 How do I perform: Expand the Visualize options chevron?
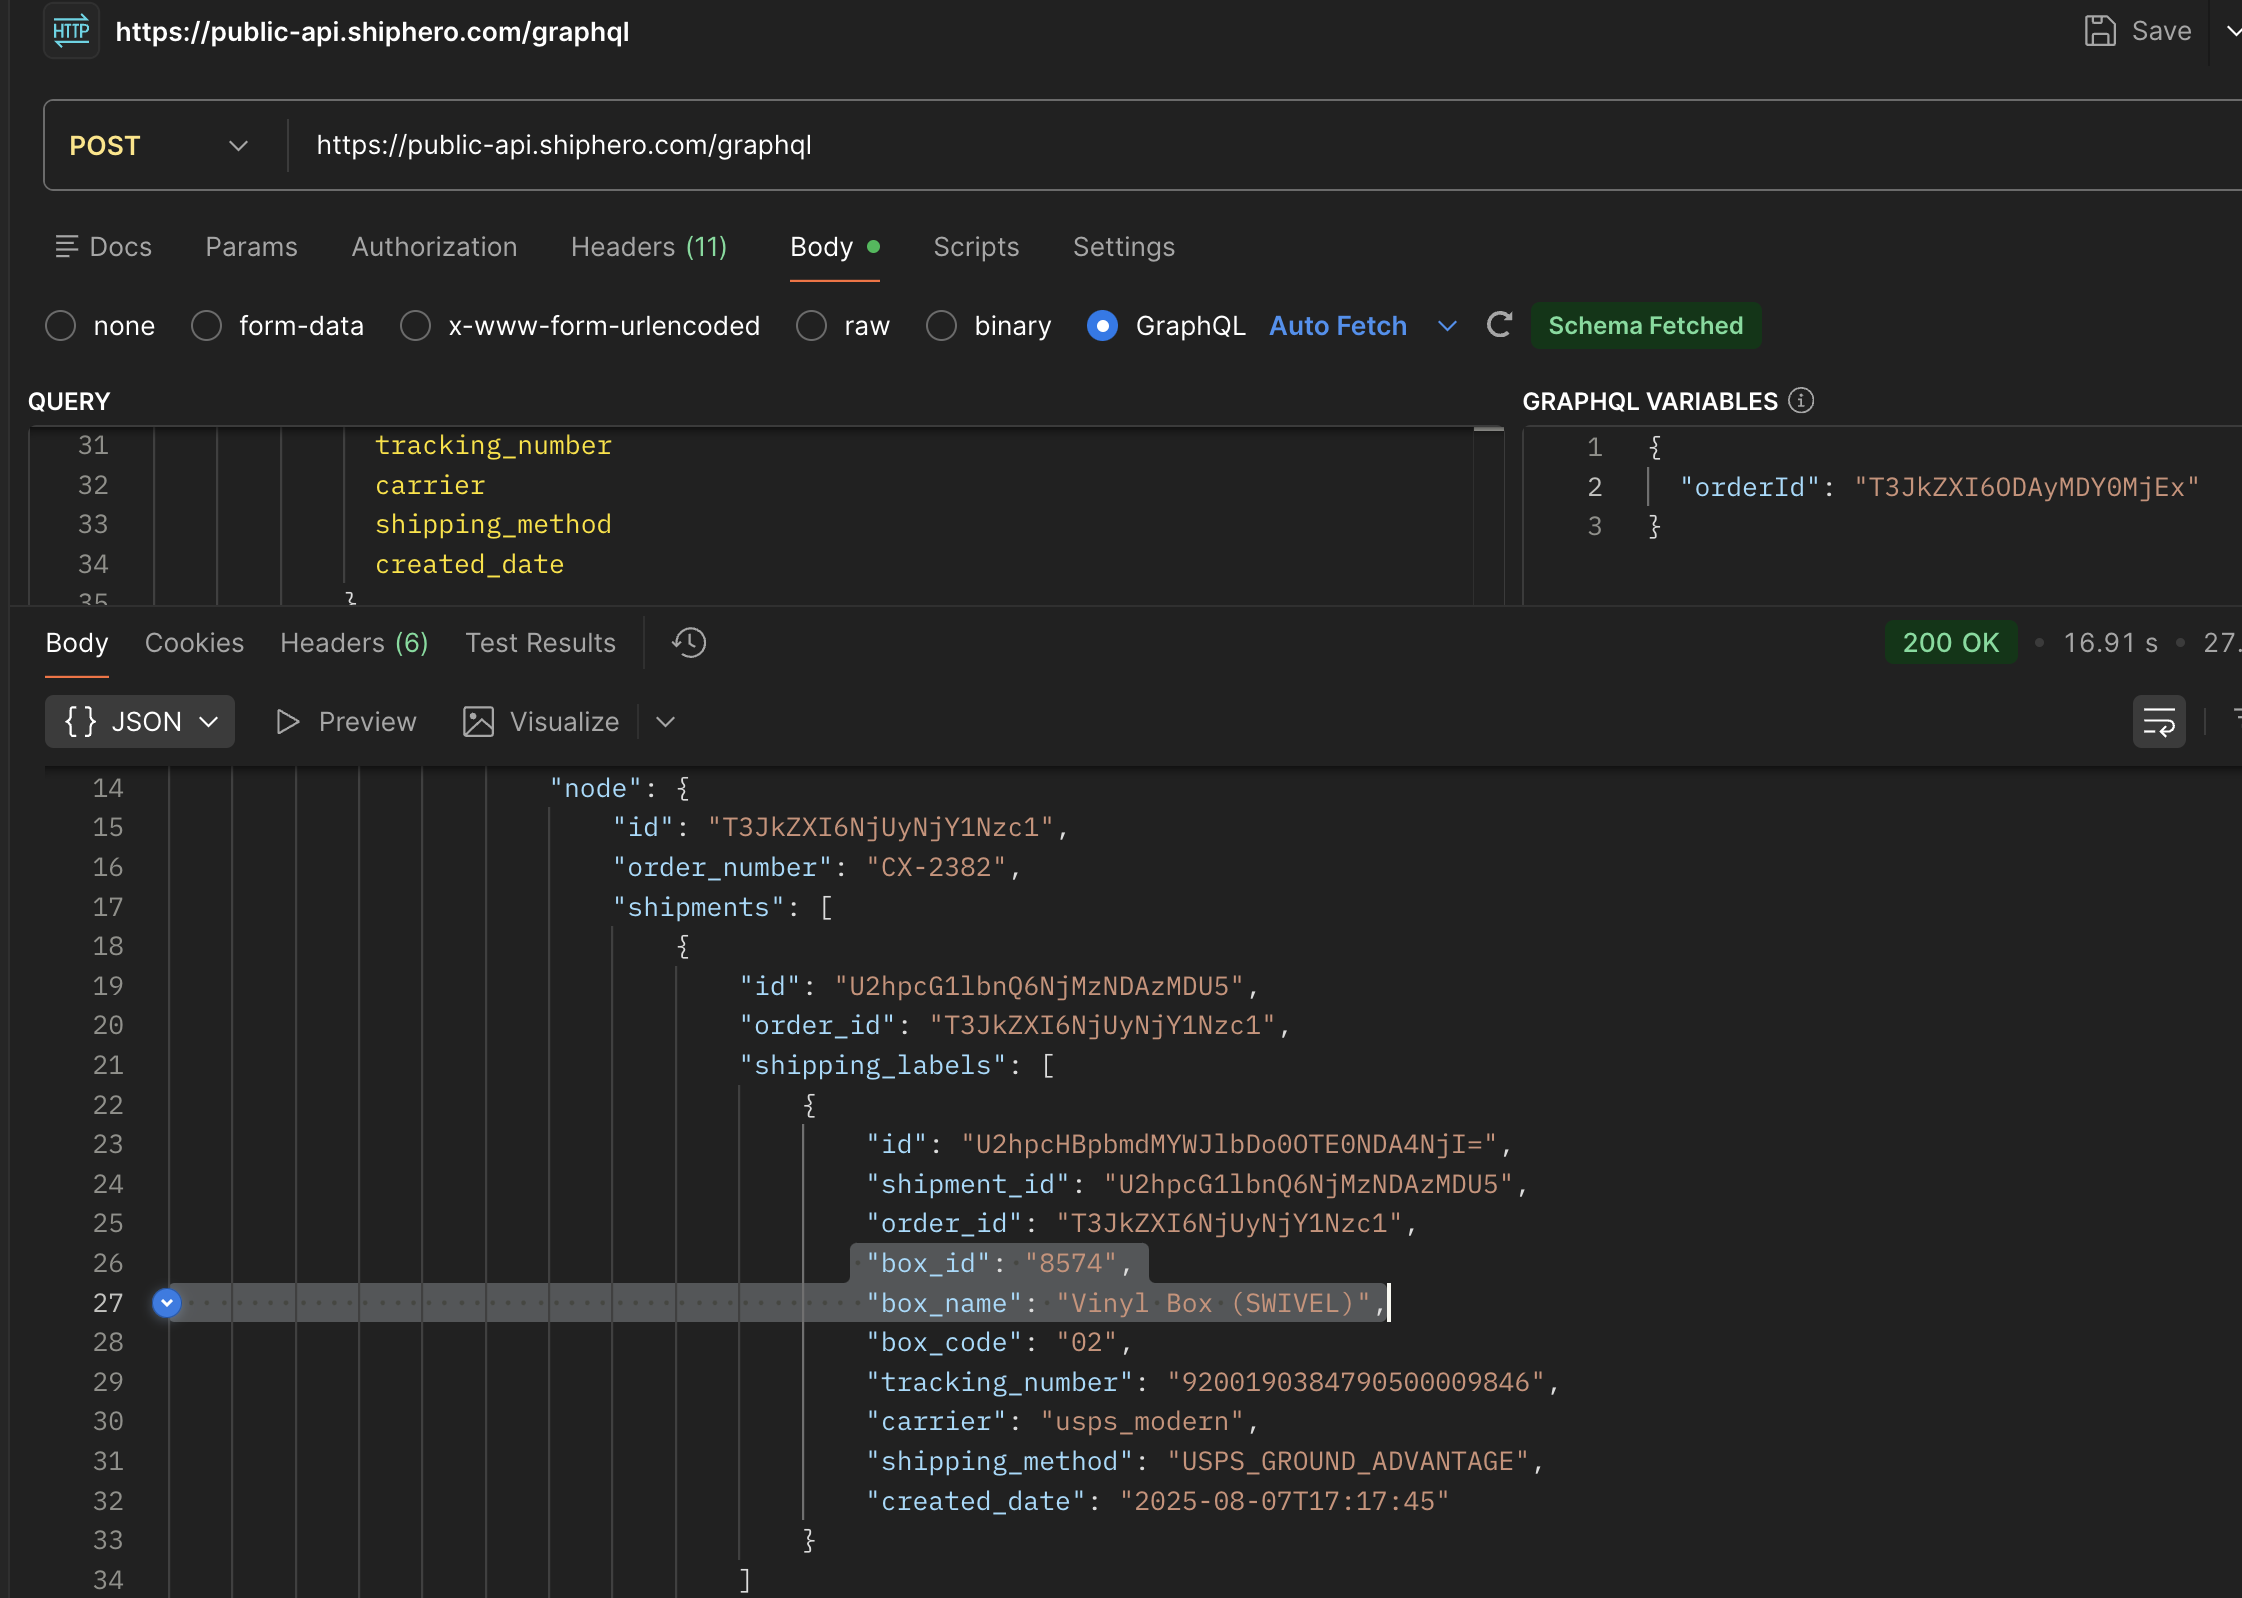click(x=665, y=722)
